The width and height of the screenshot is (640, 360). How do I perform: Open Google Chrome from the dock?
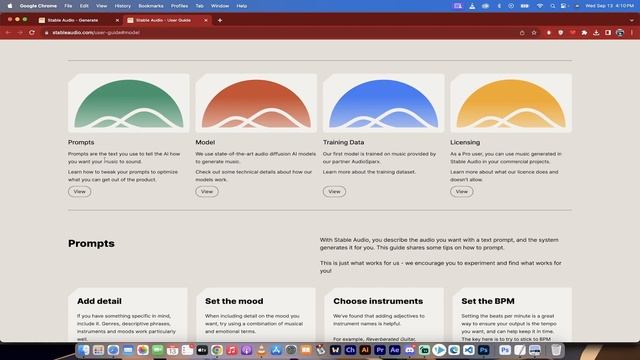217,350
